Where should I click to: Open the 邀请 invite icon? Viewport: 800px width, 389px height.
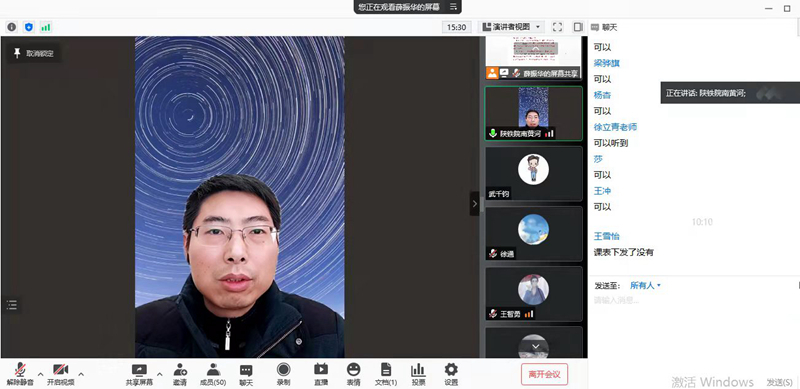[x=180, y=375]
